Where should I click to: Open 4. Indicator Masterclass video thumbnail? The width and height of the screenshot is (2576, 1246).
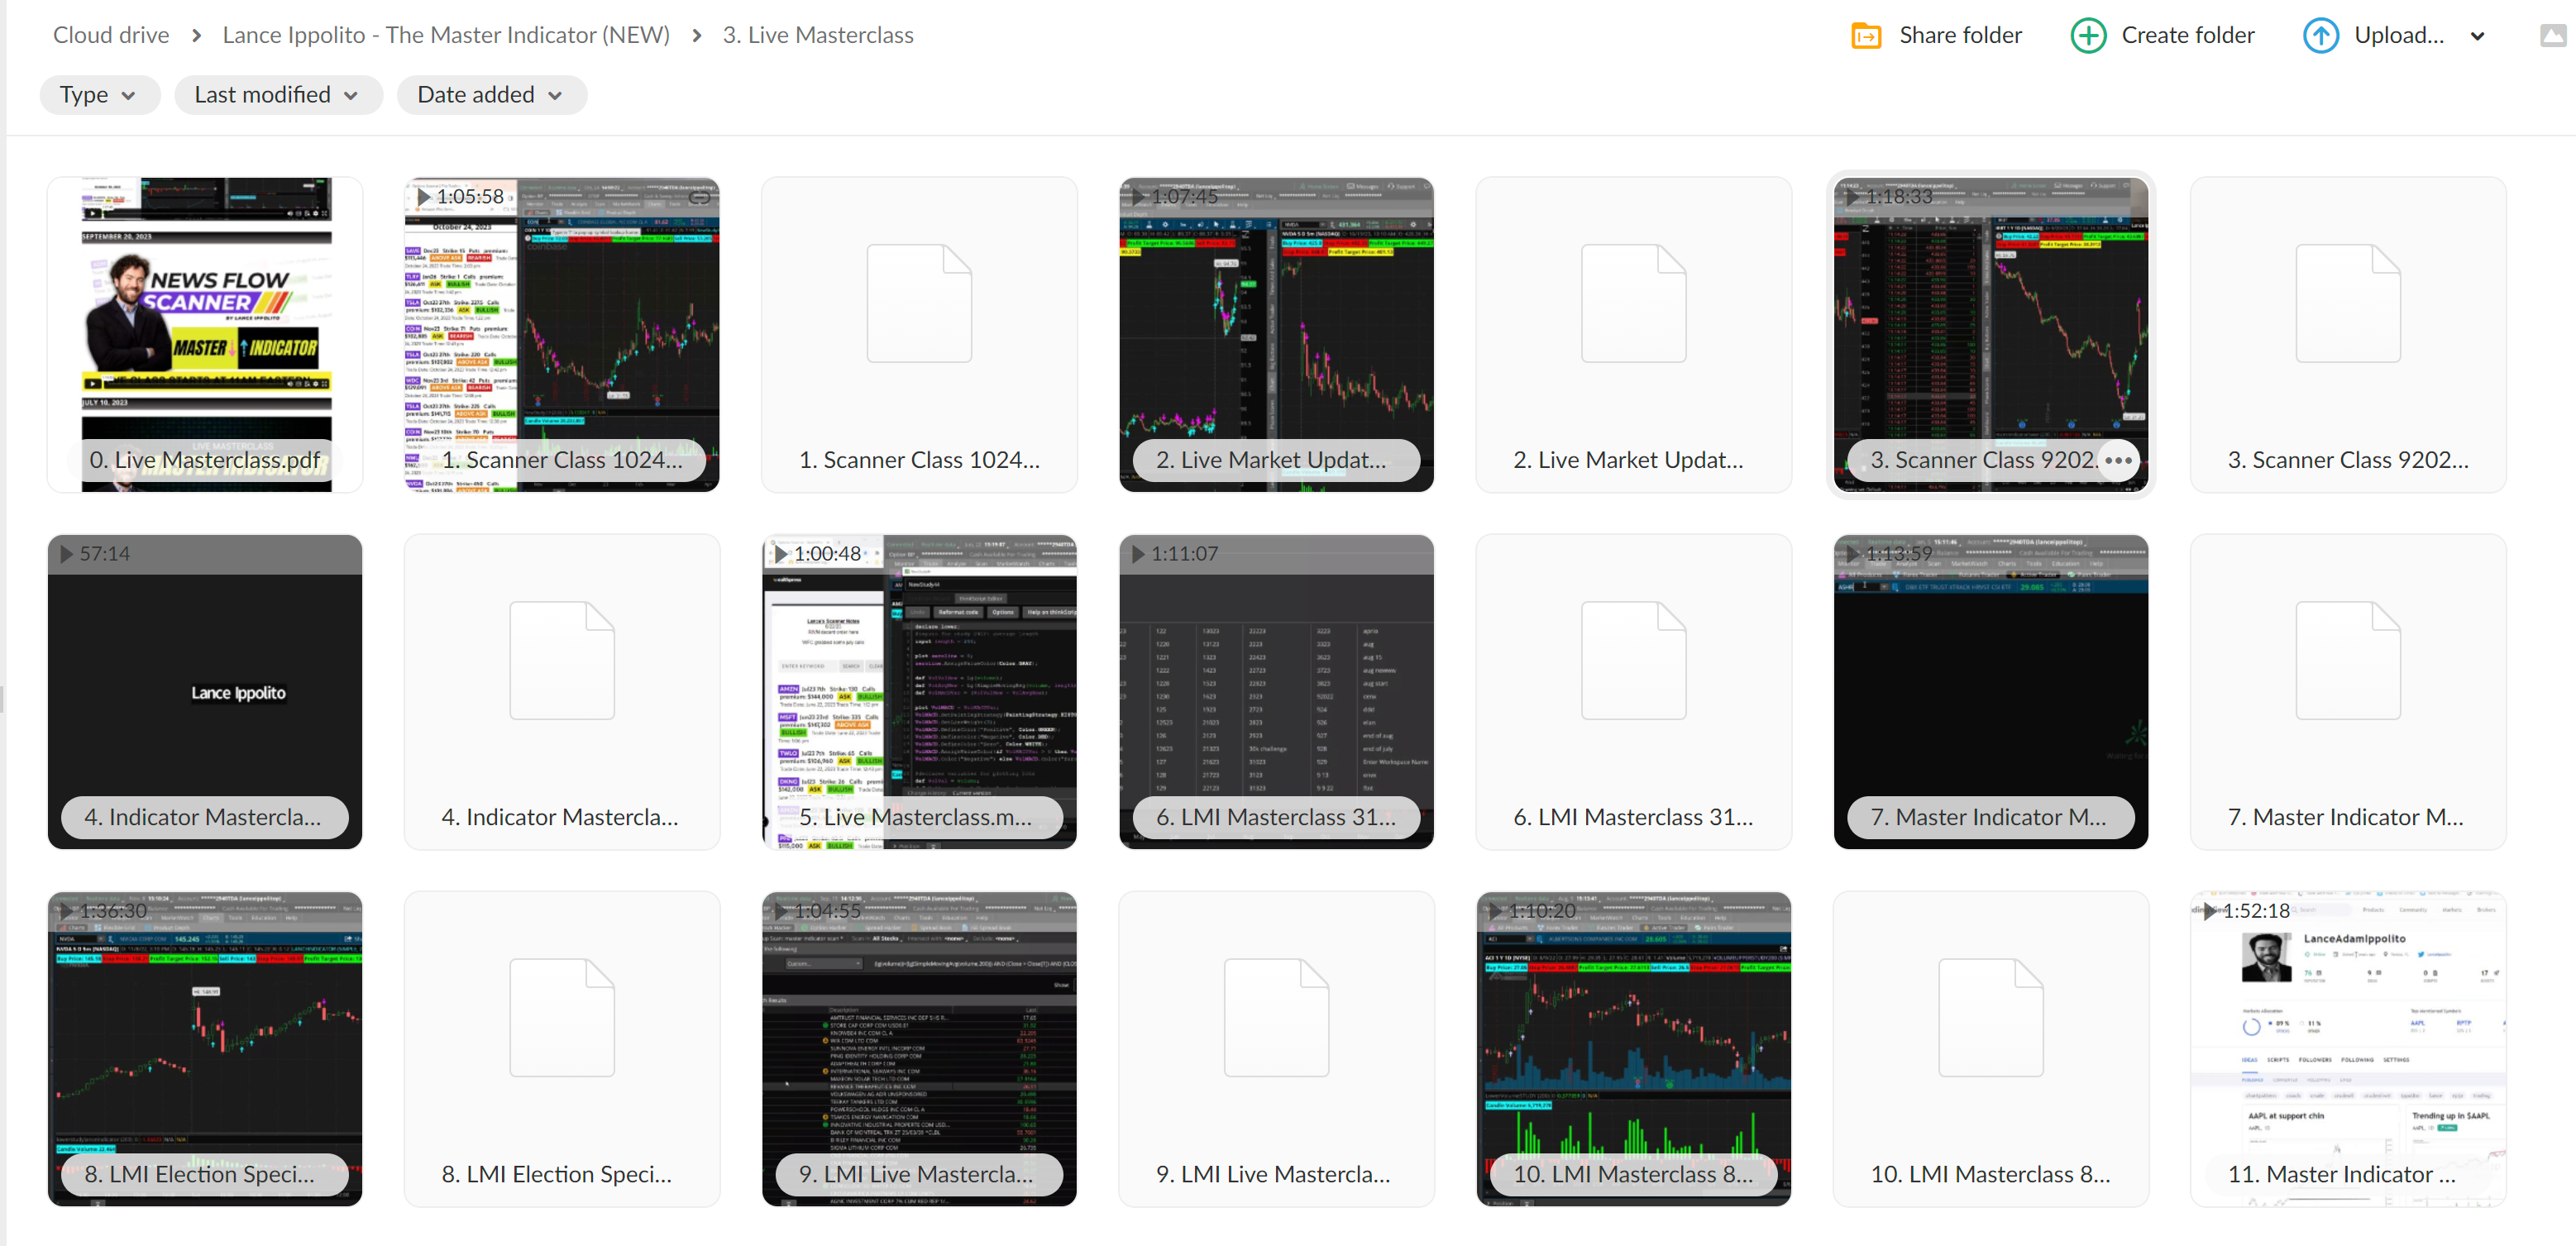tap(205, 692)
